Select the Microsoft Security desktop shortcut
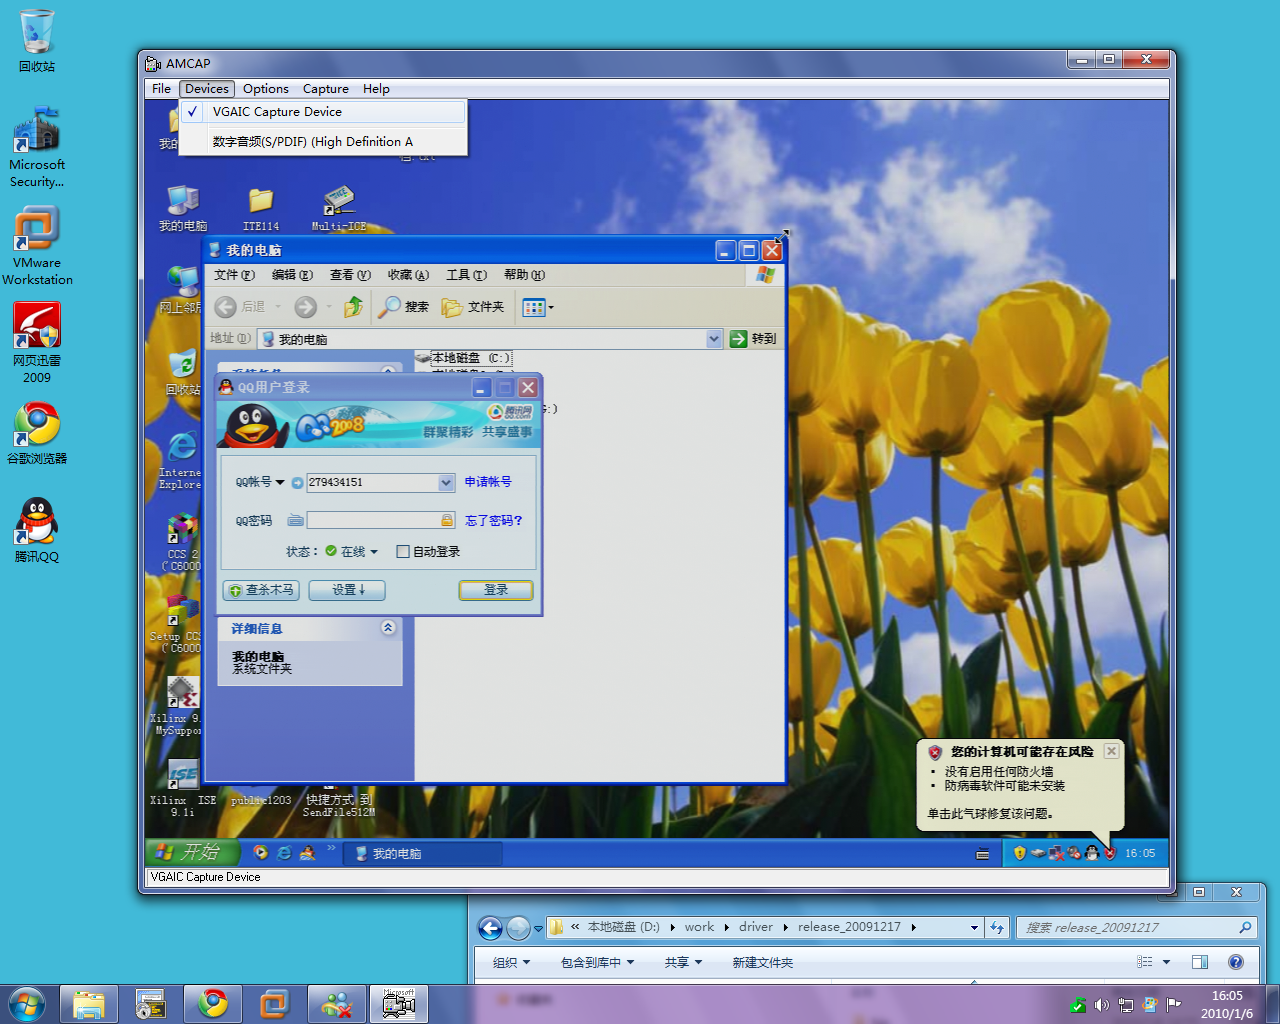1280x1024 pixels. (37, 147)
